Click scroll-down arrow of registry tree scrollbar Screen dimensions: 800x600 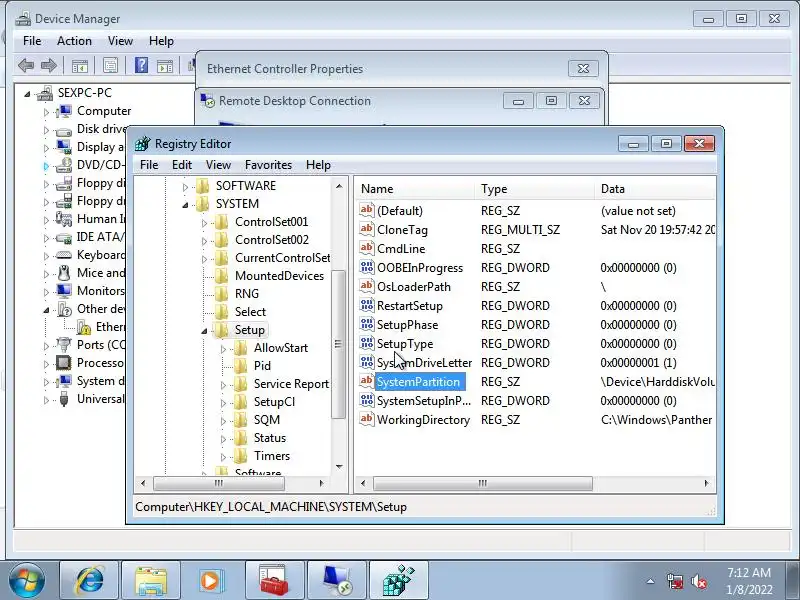pos(339,467)
